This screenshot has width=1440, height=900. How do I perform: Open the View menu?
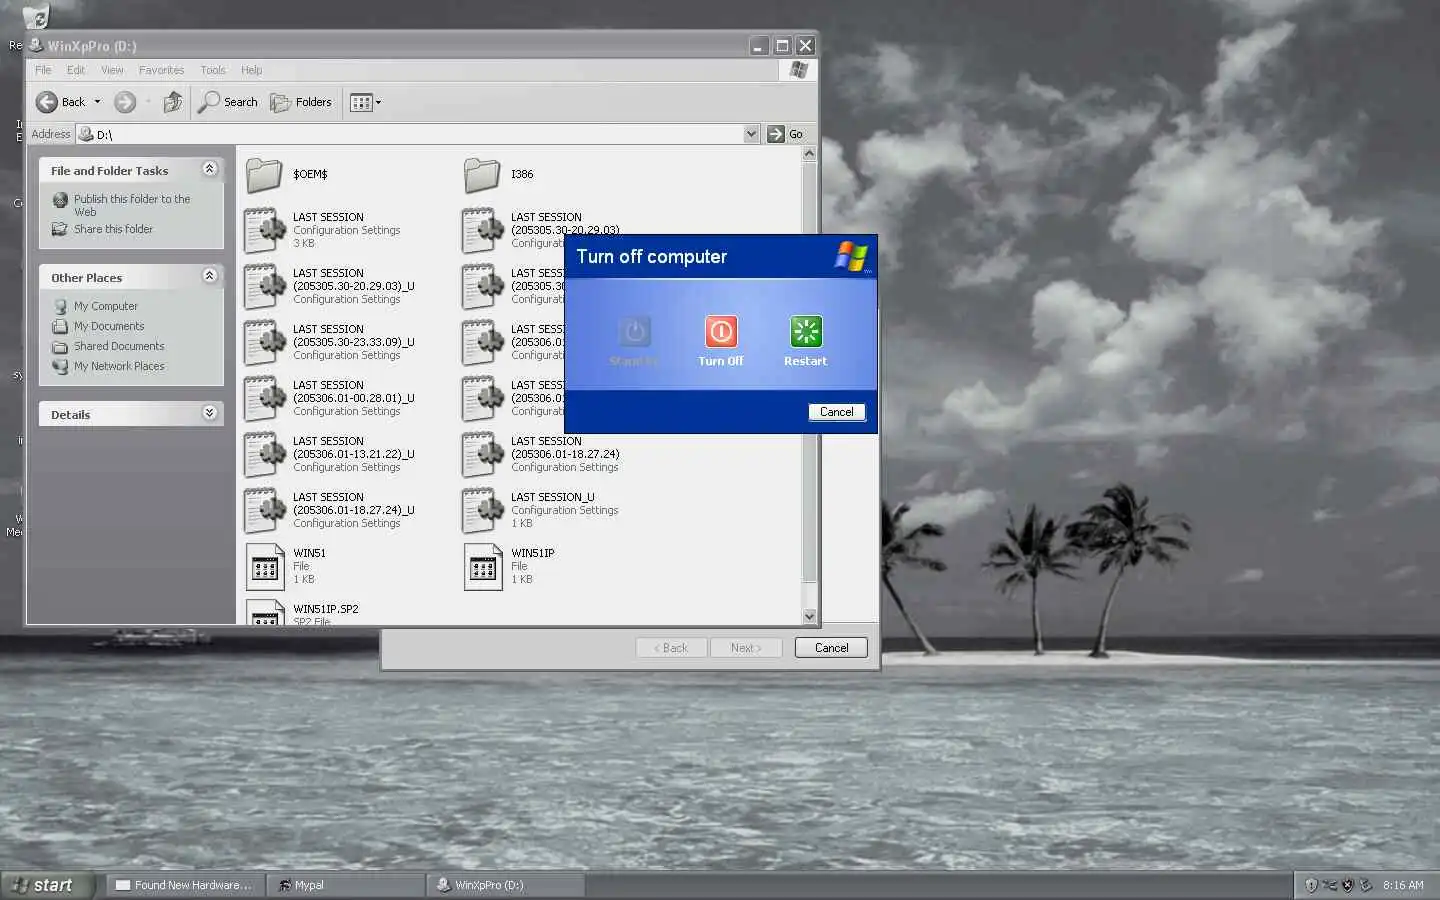(112, 70)
